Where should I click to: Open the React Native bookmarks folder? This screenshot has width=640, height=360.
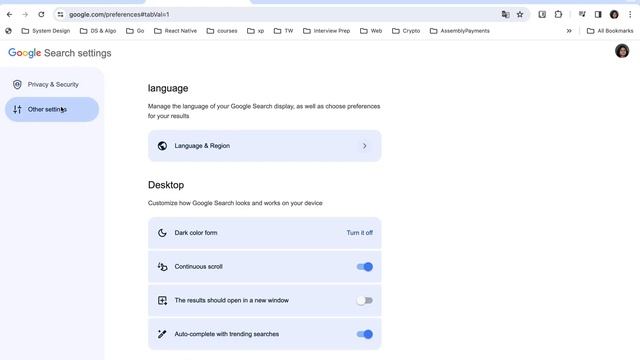coord(176,31)
